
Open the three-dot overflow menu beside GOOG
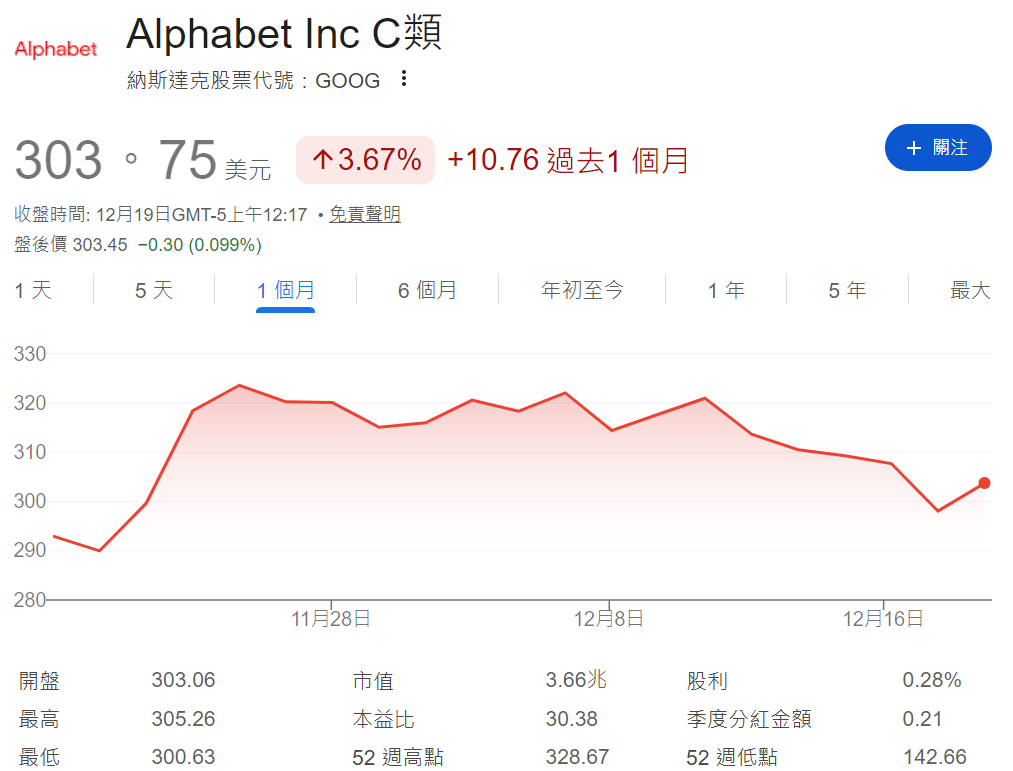tap(404, 80)
